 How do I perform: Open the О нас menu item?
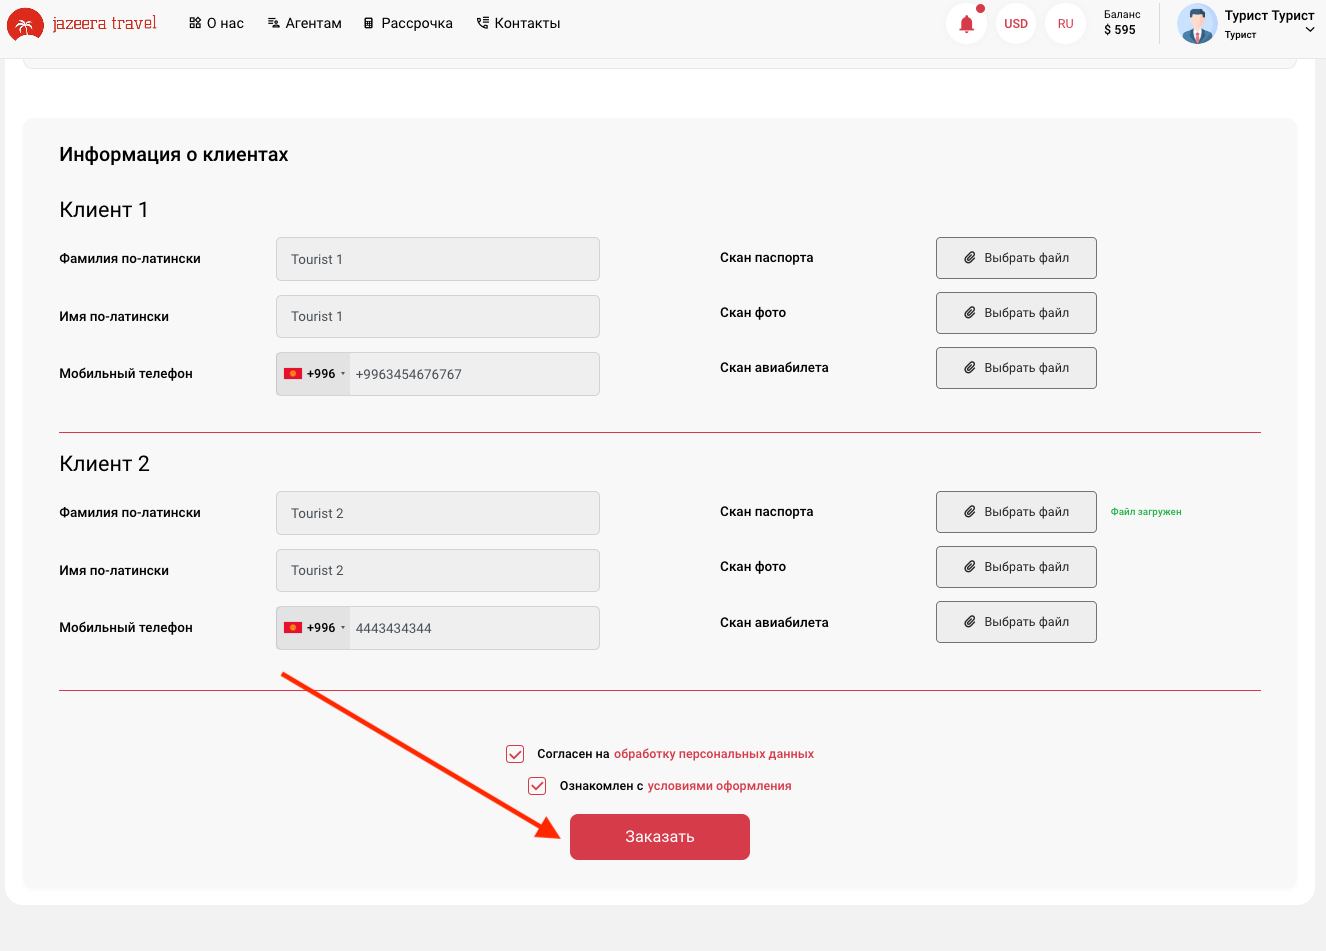[x=216, y=23]
